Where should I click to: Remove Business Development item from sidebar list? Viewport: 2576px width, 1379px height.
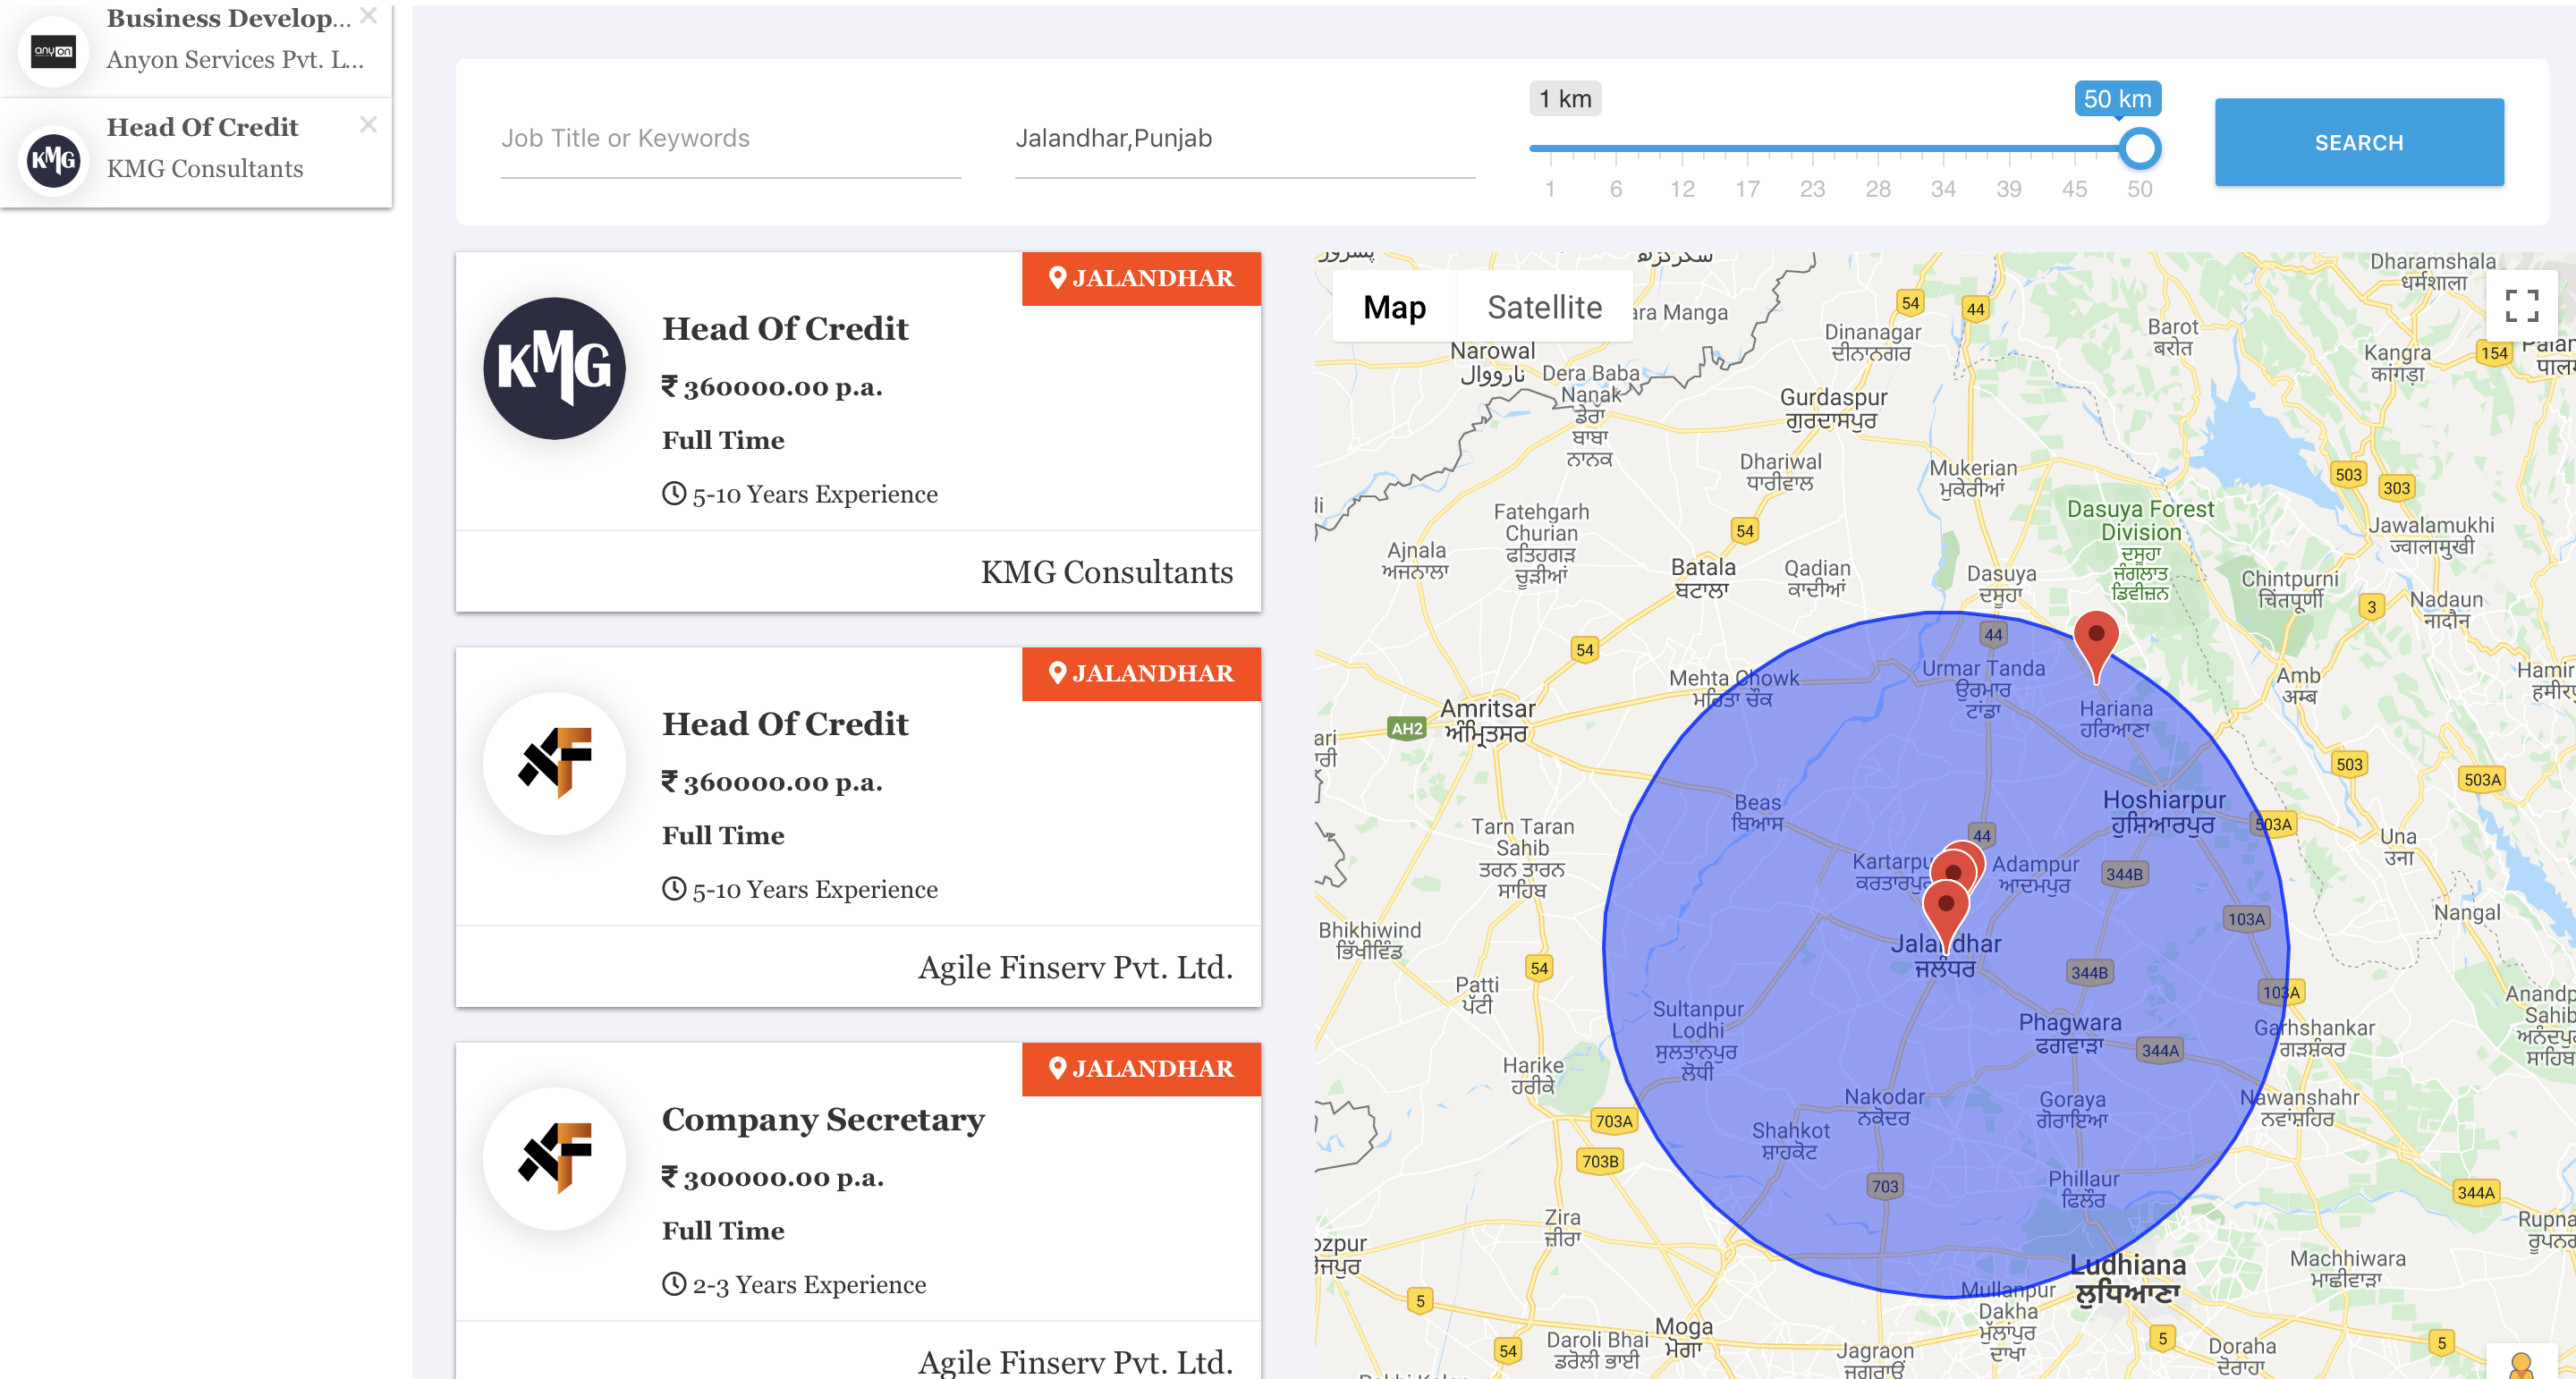[368, 15]
